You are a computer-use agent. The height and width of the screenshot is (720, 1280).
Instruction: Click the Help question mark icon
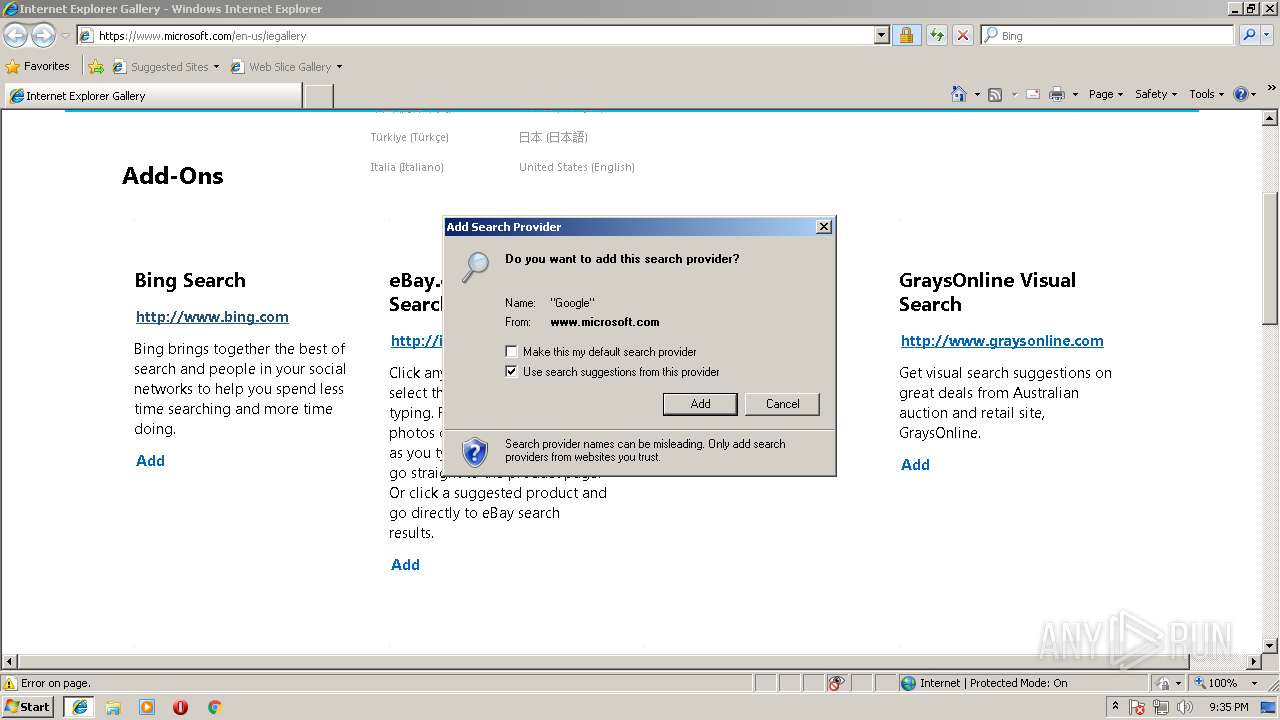click(x=1241, y=94)
